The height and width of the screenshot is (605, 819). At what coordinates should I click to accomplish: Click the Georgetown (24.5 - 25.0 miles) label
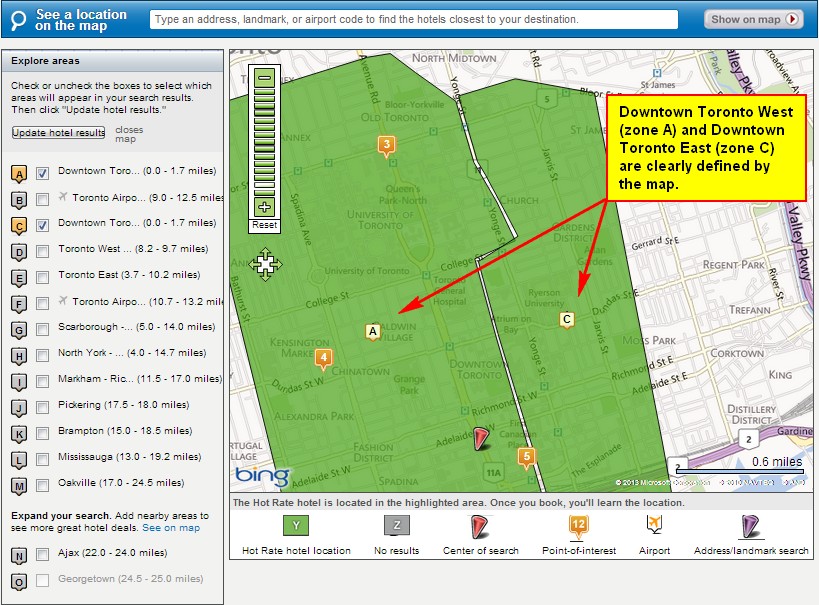click(131, 579)
